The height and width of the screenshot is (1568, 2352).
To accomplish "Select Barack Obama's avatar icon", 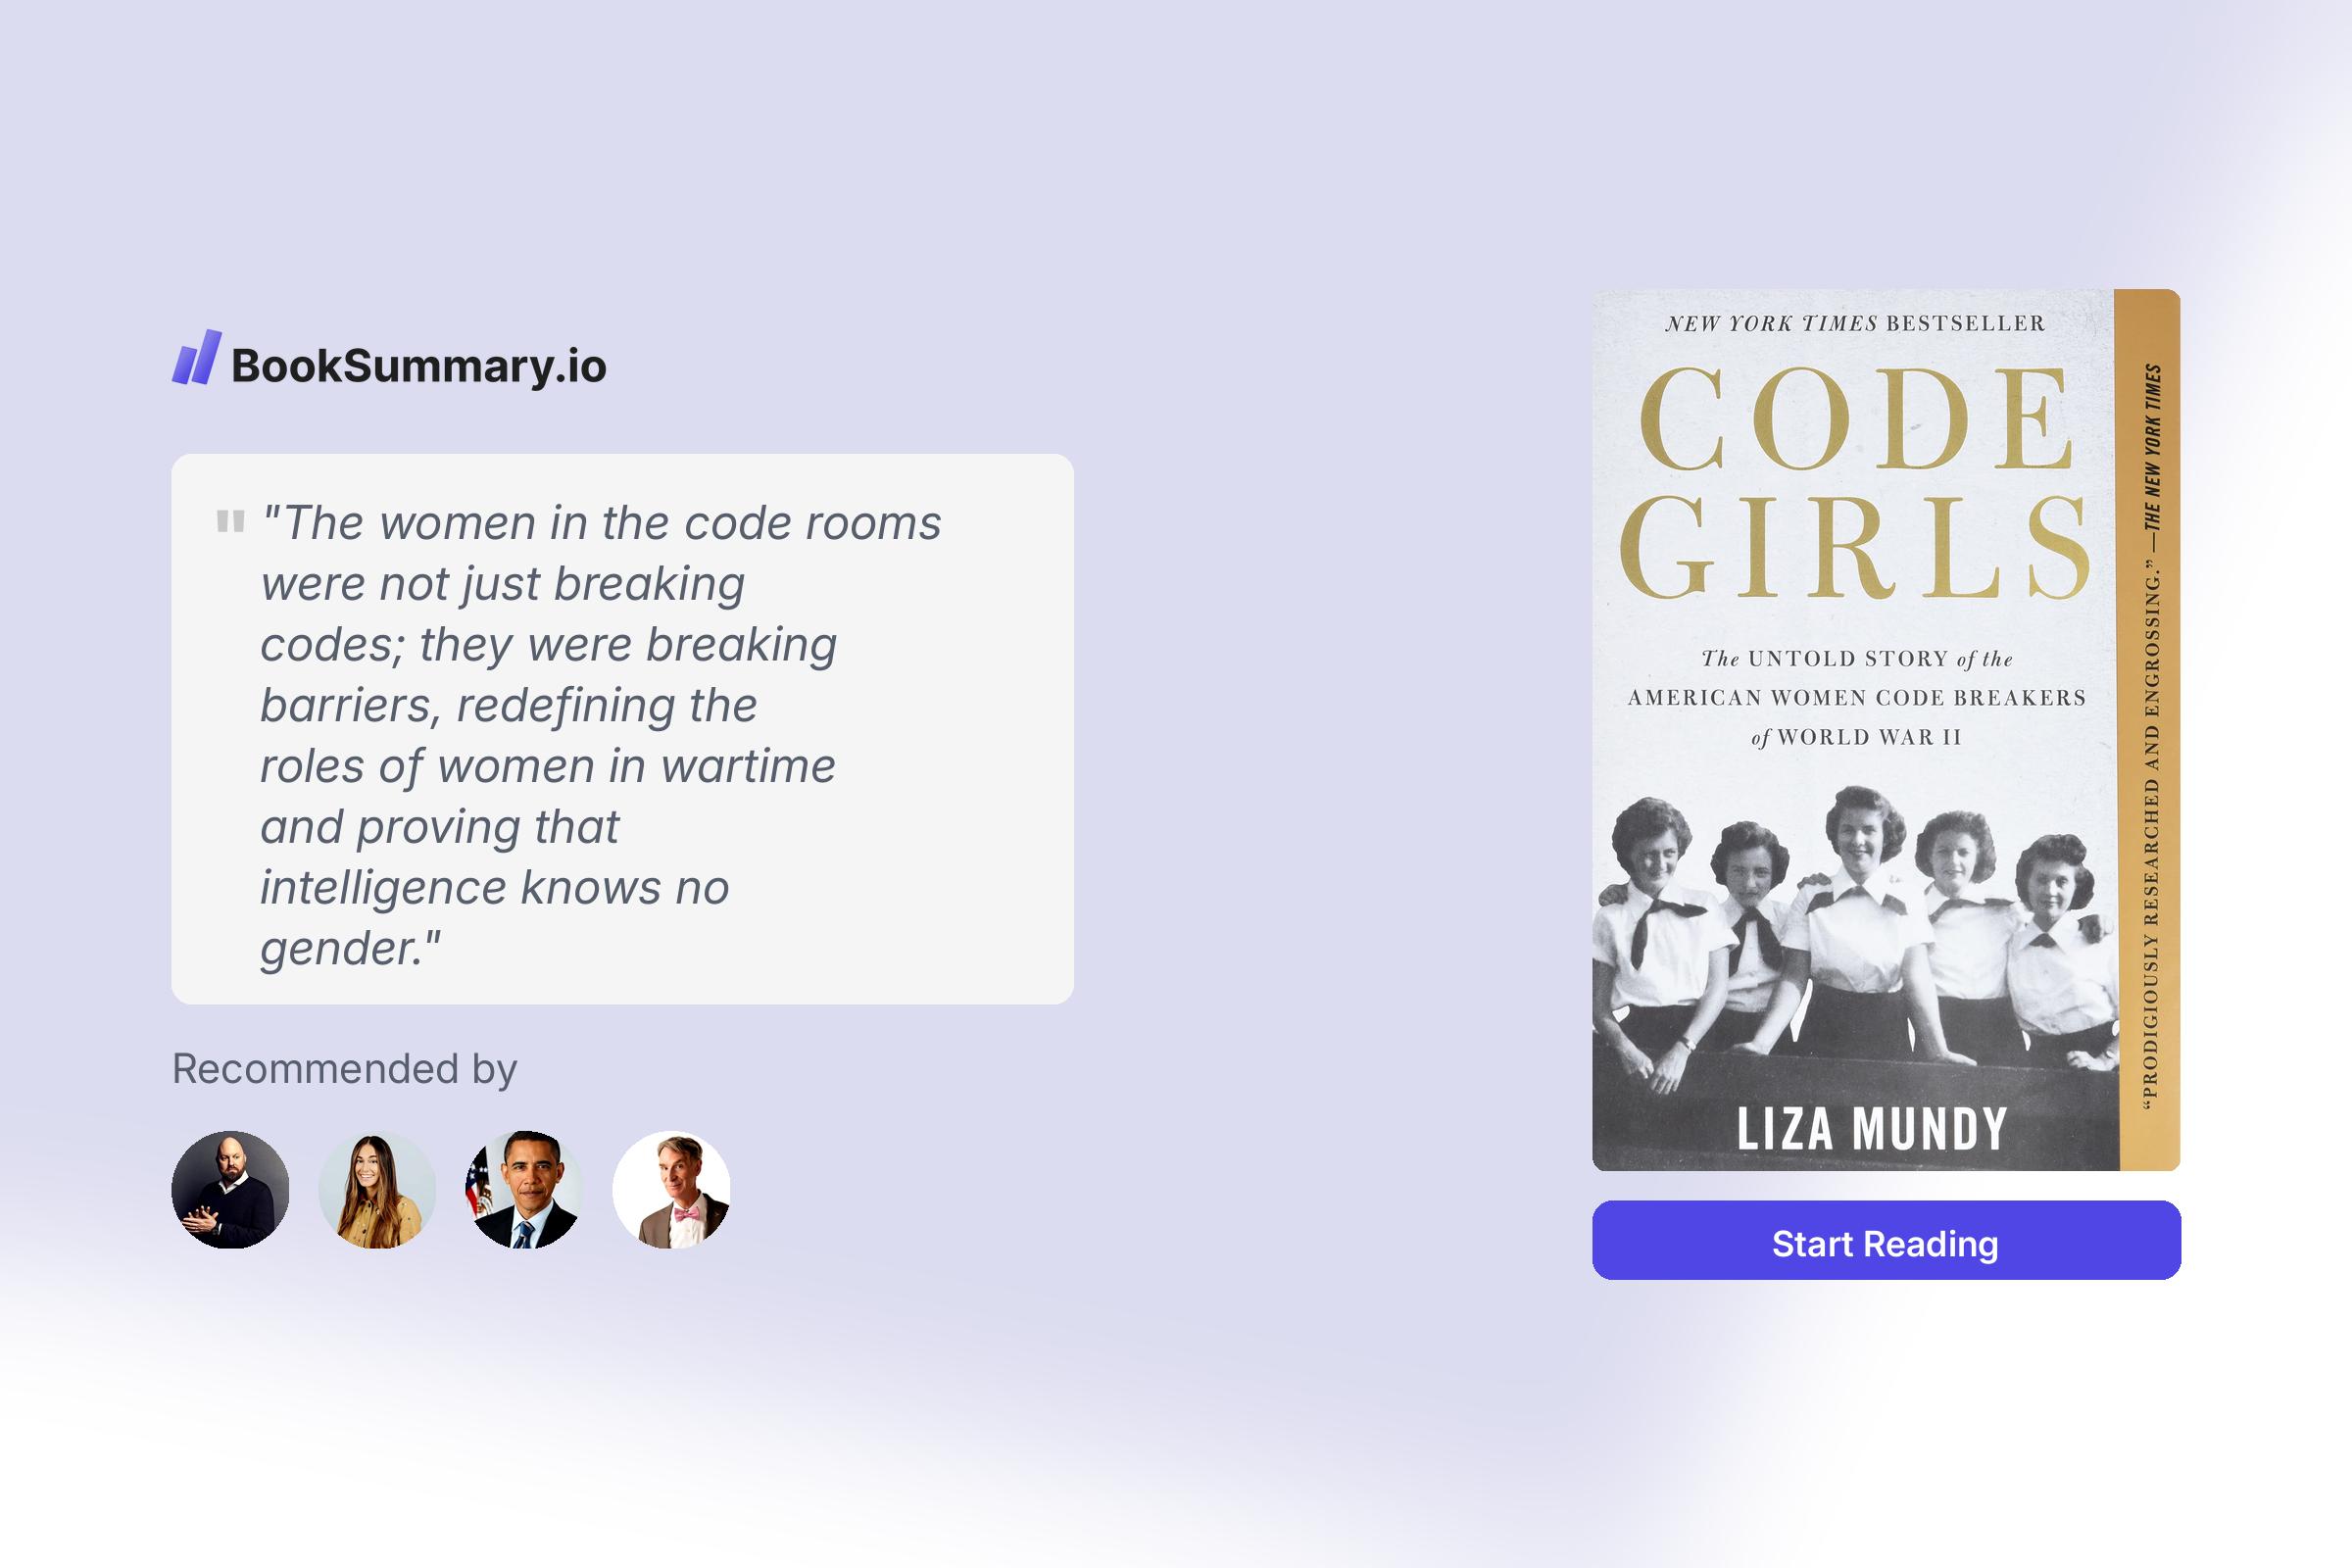I will [x=521, y=1187].
